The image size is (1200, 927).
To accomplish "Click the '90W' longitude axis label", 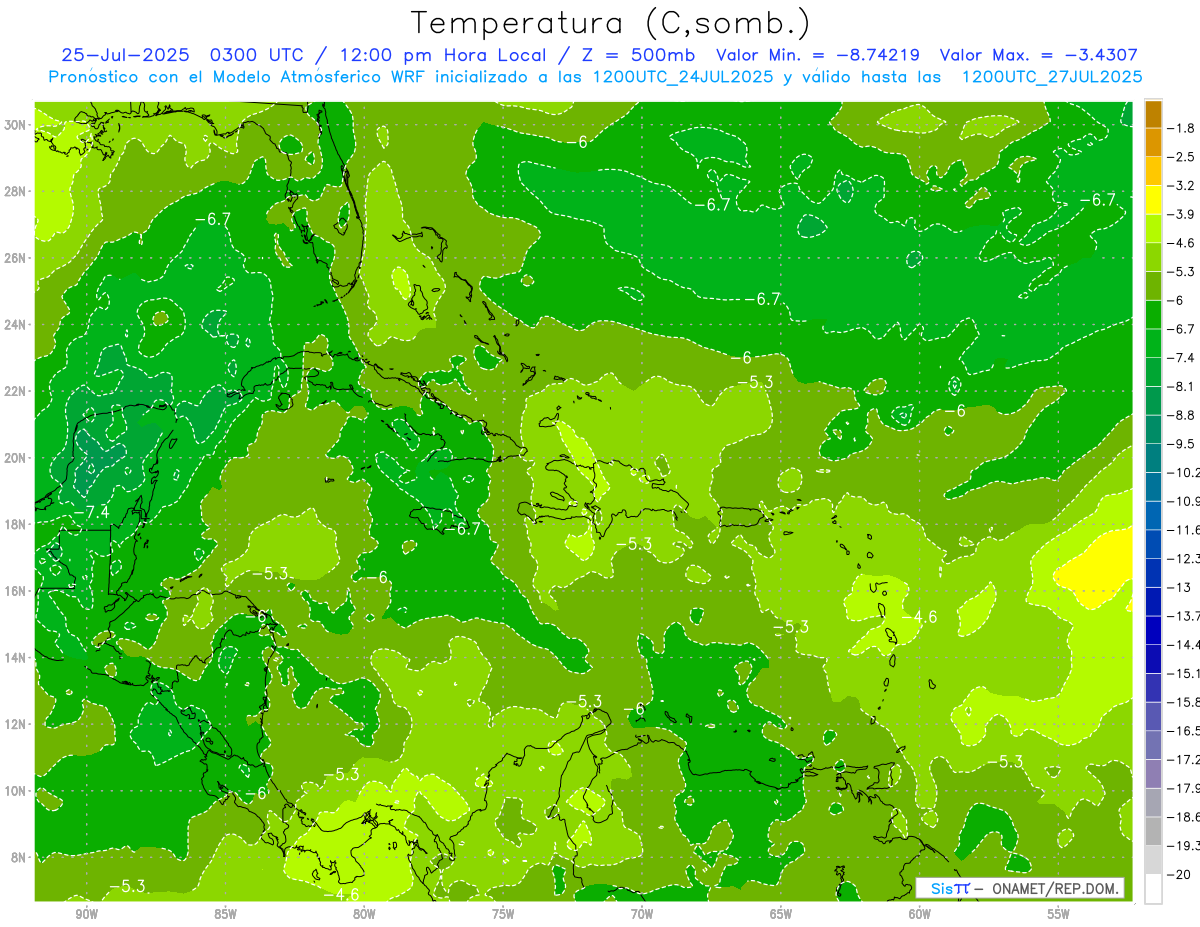I will [86, 914].
